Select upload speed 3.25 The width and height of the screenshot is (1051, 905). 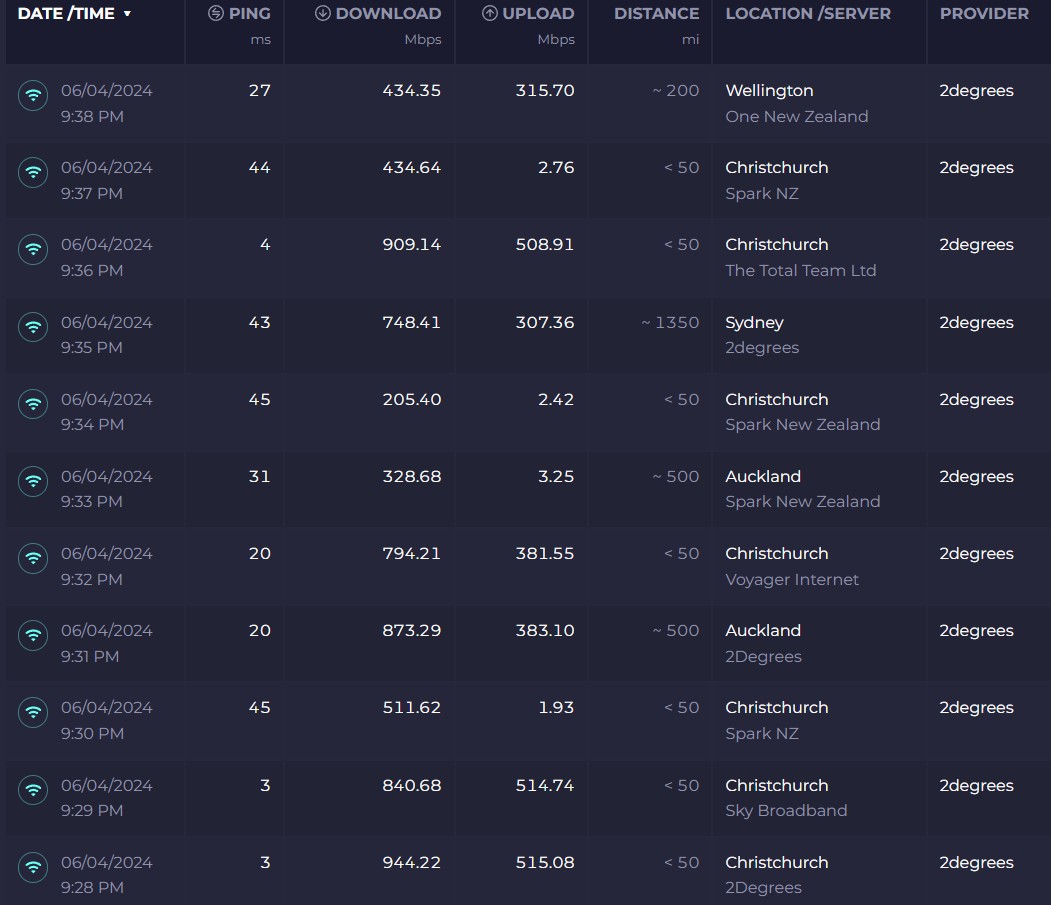(x=556, y=477)
